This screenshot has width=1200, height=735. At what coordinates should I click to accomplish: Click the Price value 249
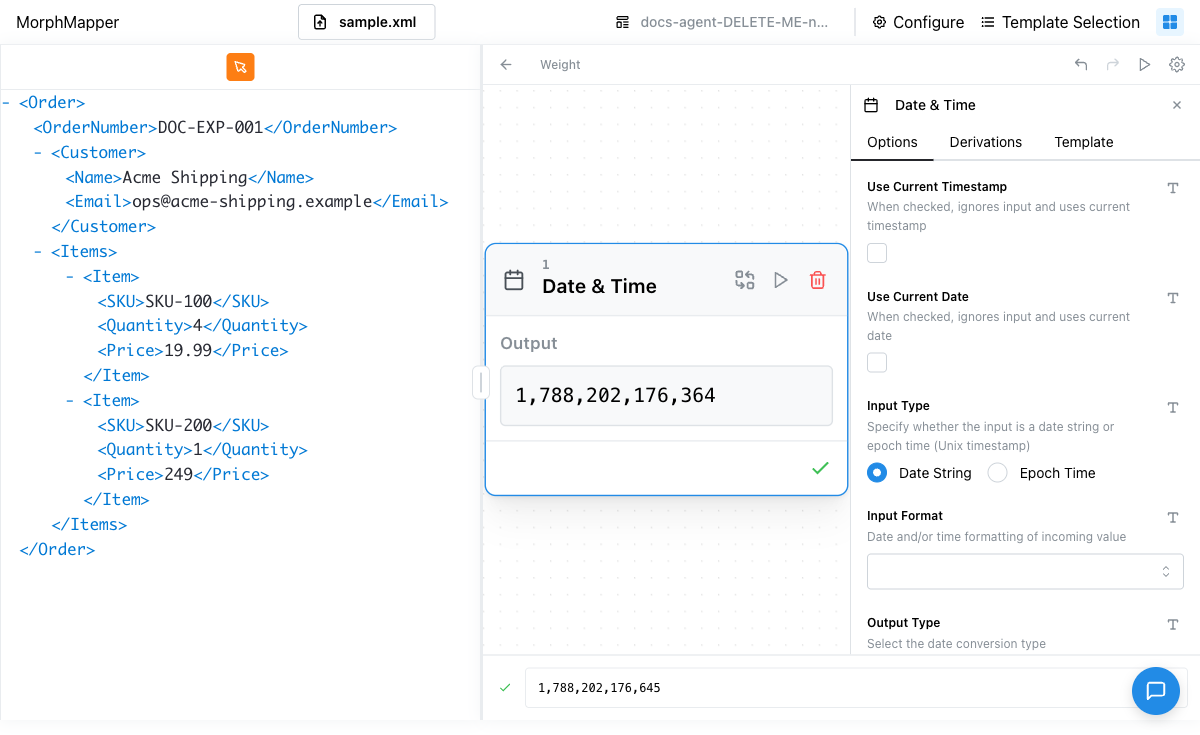178,474
